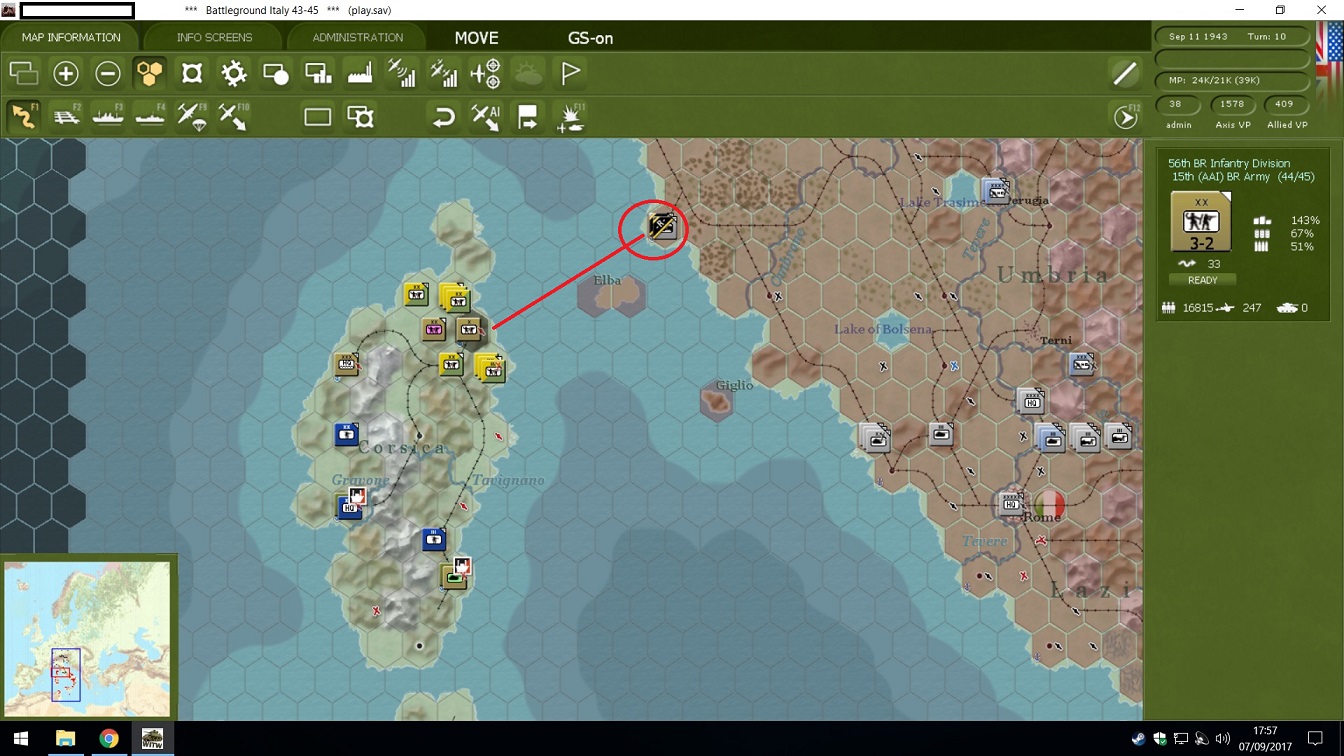Image resolution: width=1344 pixels, height=756 pixels.
Task: Open the MAP INFORMATION tab
Action: 71,37
